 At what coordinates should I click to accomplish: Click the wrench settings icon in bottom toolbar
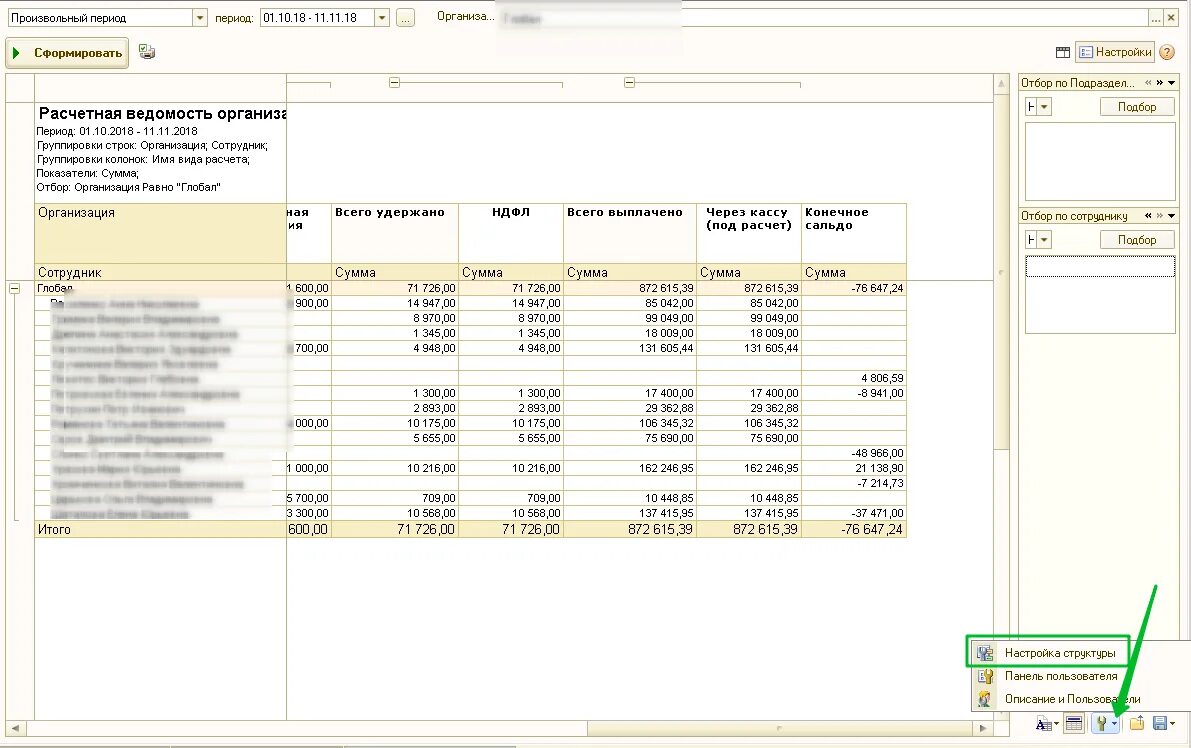(1101, 724)
